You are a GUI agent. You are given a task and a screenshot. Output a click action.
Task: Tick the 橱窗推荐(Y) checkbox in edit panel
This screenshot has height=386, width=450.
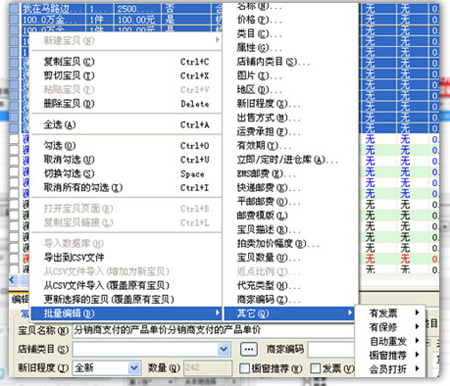(245, 368)
